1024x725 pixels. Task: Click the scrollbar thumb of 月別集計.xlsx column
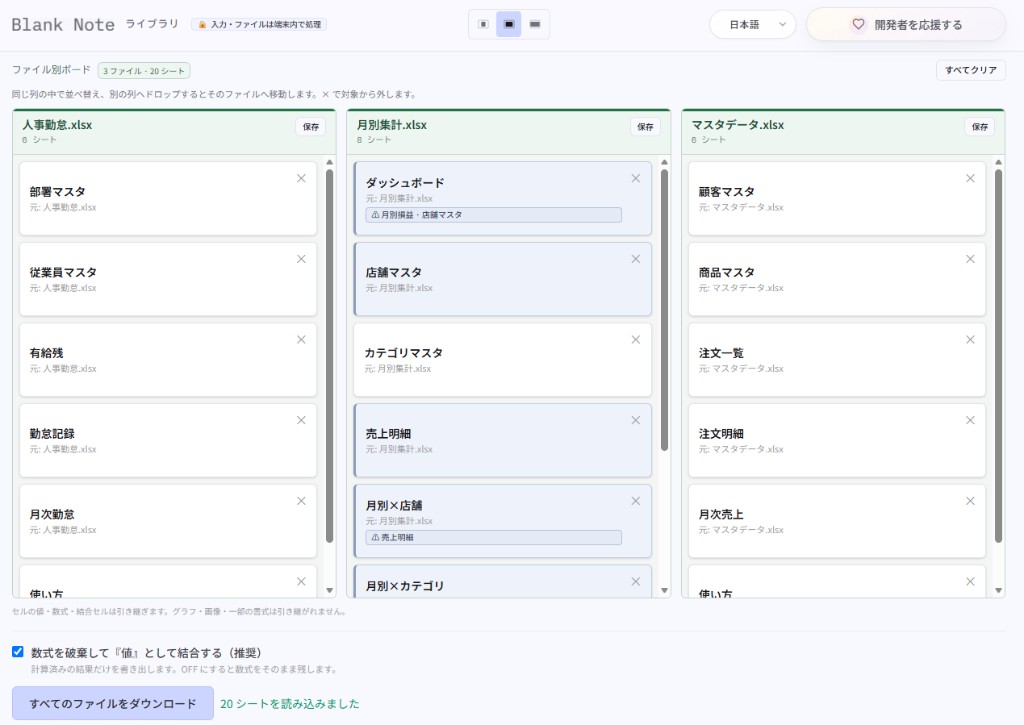664,310
